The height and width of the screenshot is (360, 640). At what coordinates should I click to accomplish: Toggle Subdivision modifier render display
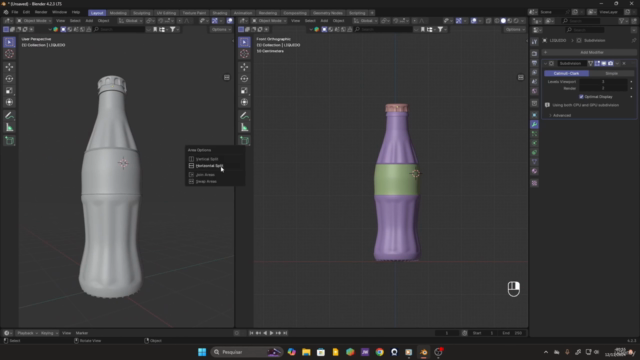click(x=610, y=63)
